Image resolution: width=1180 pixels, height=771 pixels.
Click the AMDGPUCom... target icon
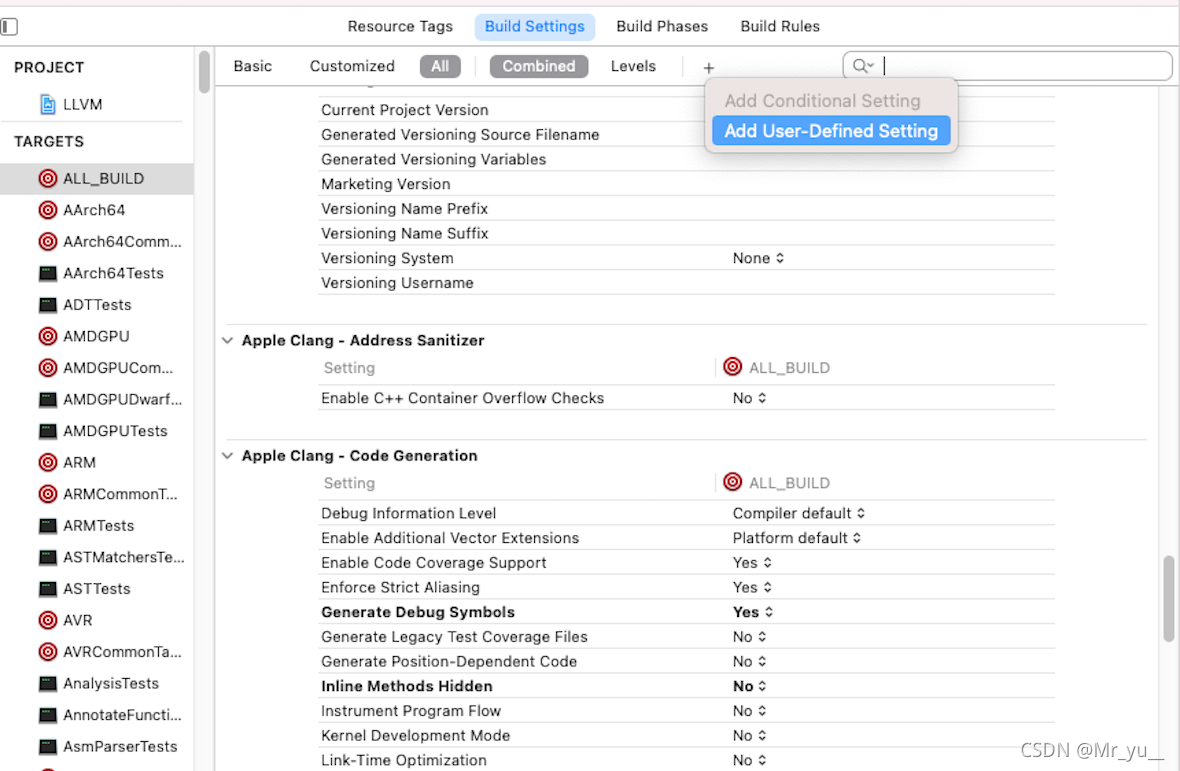tap(47, 368)
